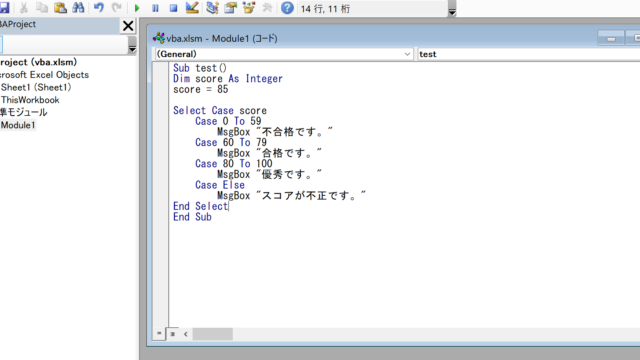Image resolution: width=640 pixels, height=360 pixels.
Task: Select the Microsoft Excel Objects folder
Action: pyautogui.click(x=44, y=75)
